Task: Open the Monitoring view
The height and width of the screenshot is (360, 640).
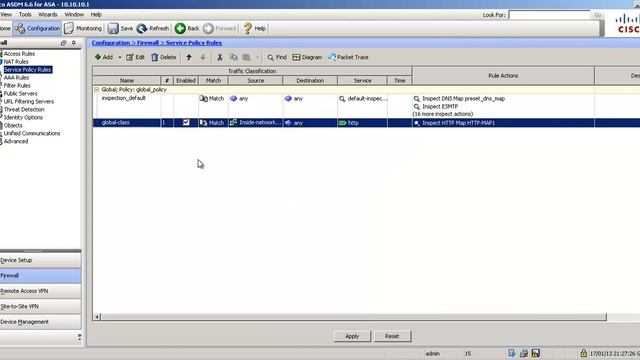Action: click(x=83, y=29)
